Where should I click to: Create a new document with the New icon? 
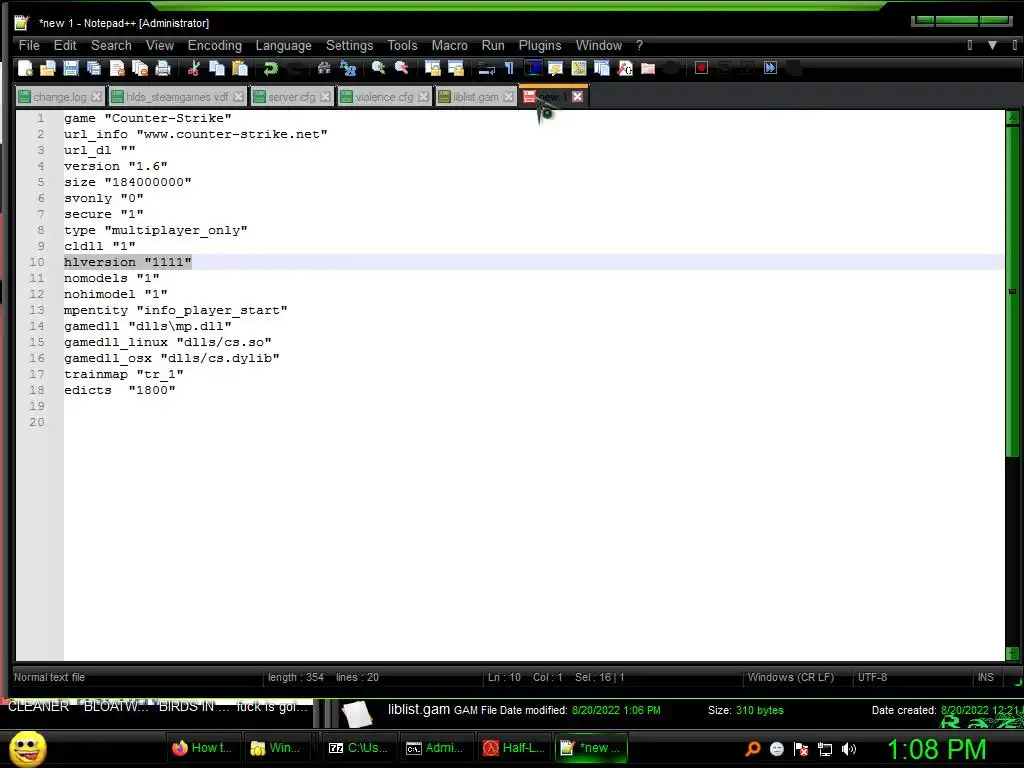point(25,68)
